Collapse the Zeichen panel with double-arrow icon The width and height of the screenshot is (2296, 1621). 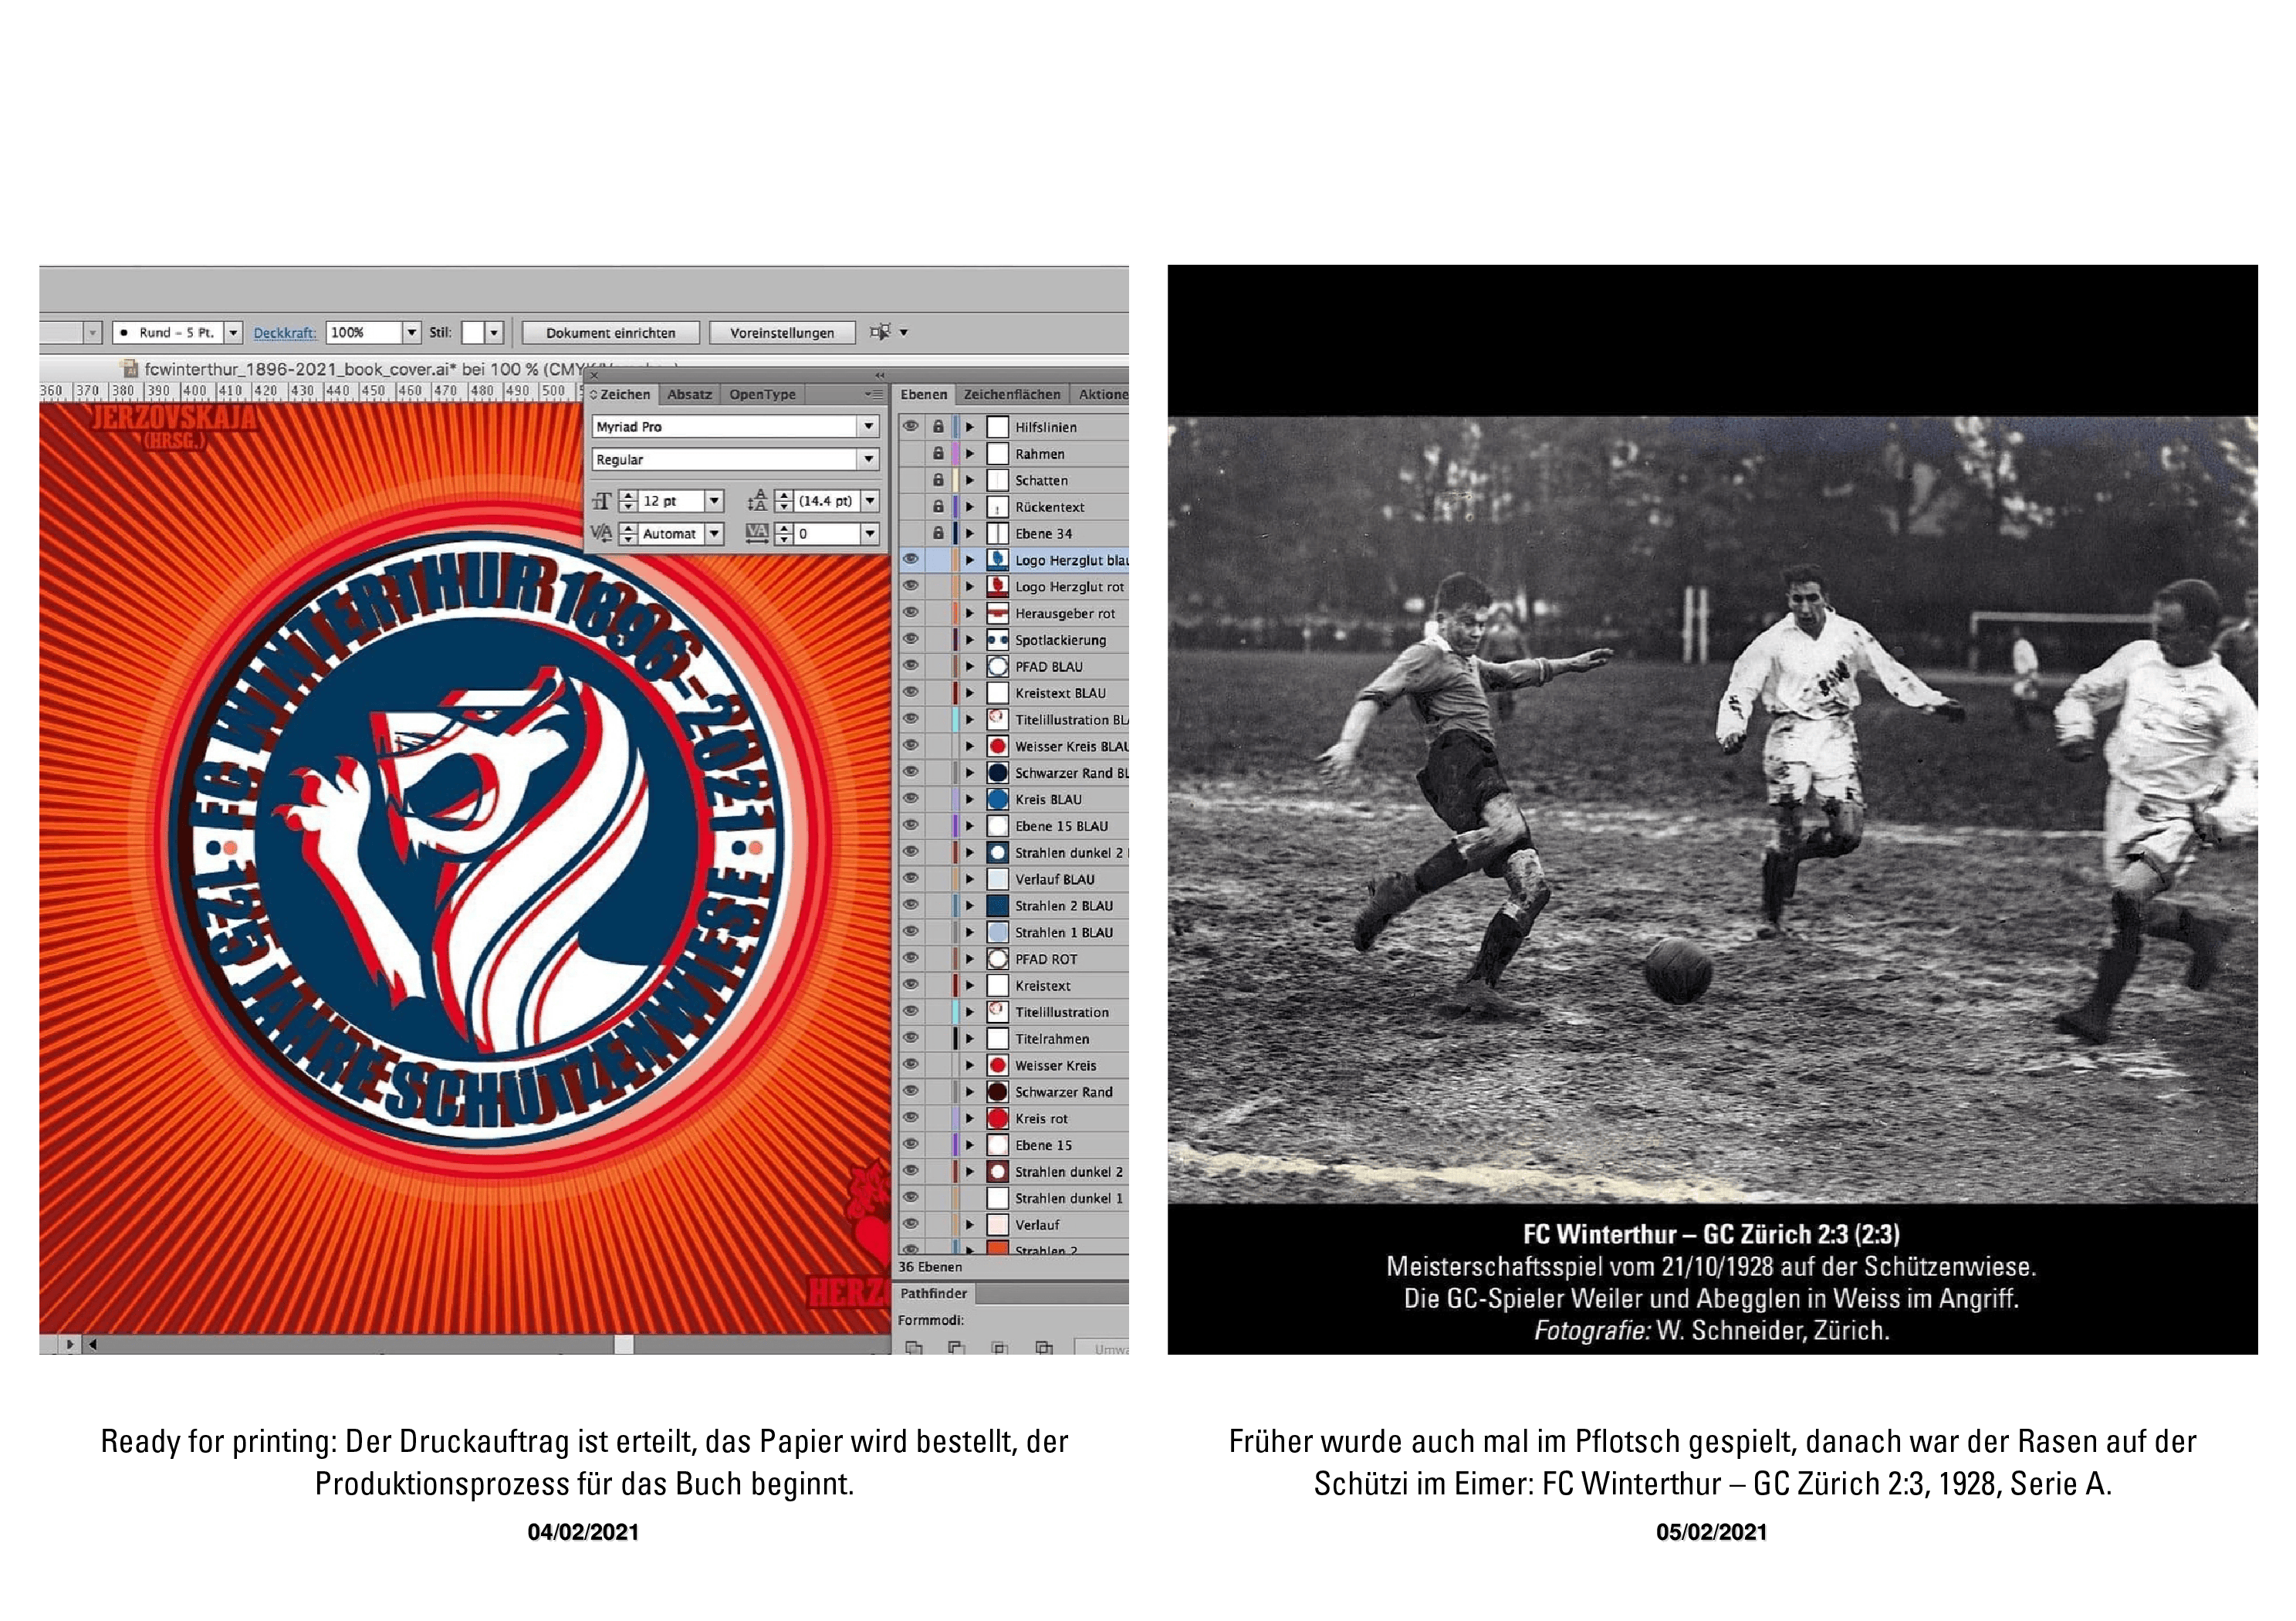(880, 376)
